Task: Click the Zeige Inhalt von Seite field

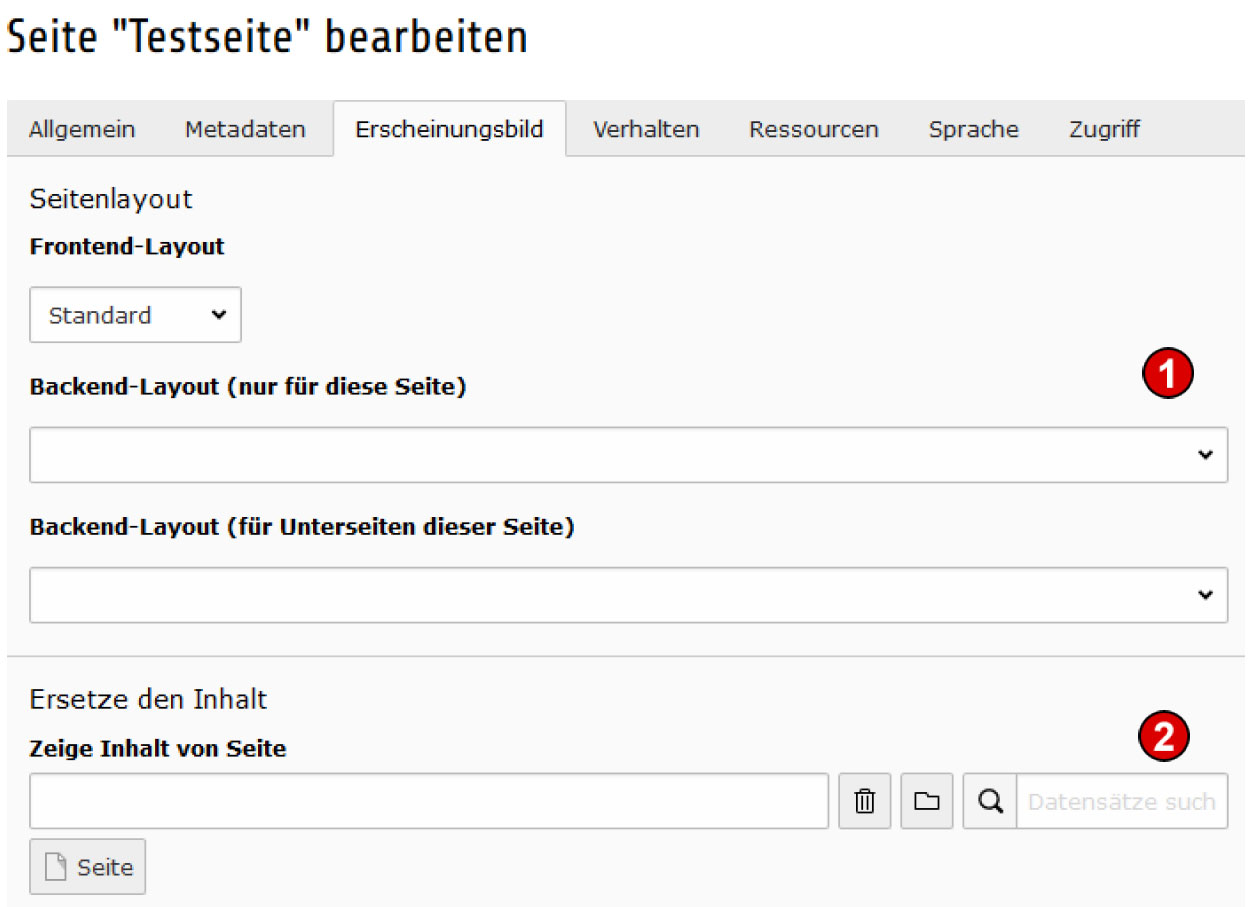Action: pos(429,801)
